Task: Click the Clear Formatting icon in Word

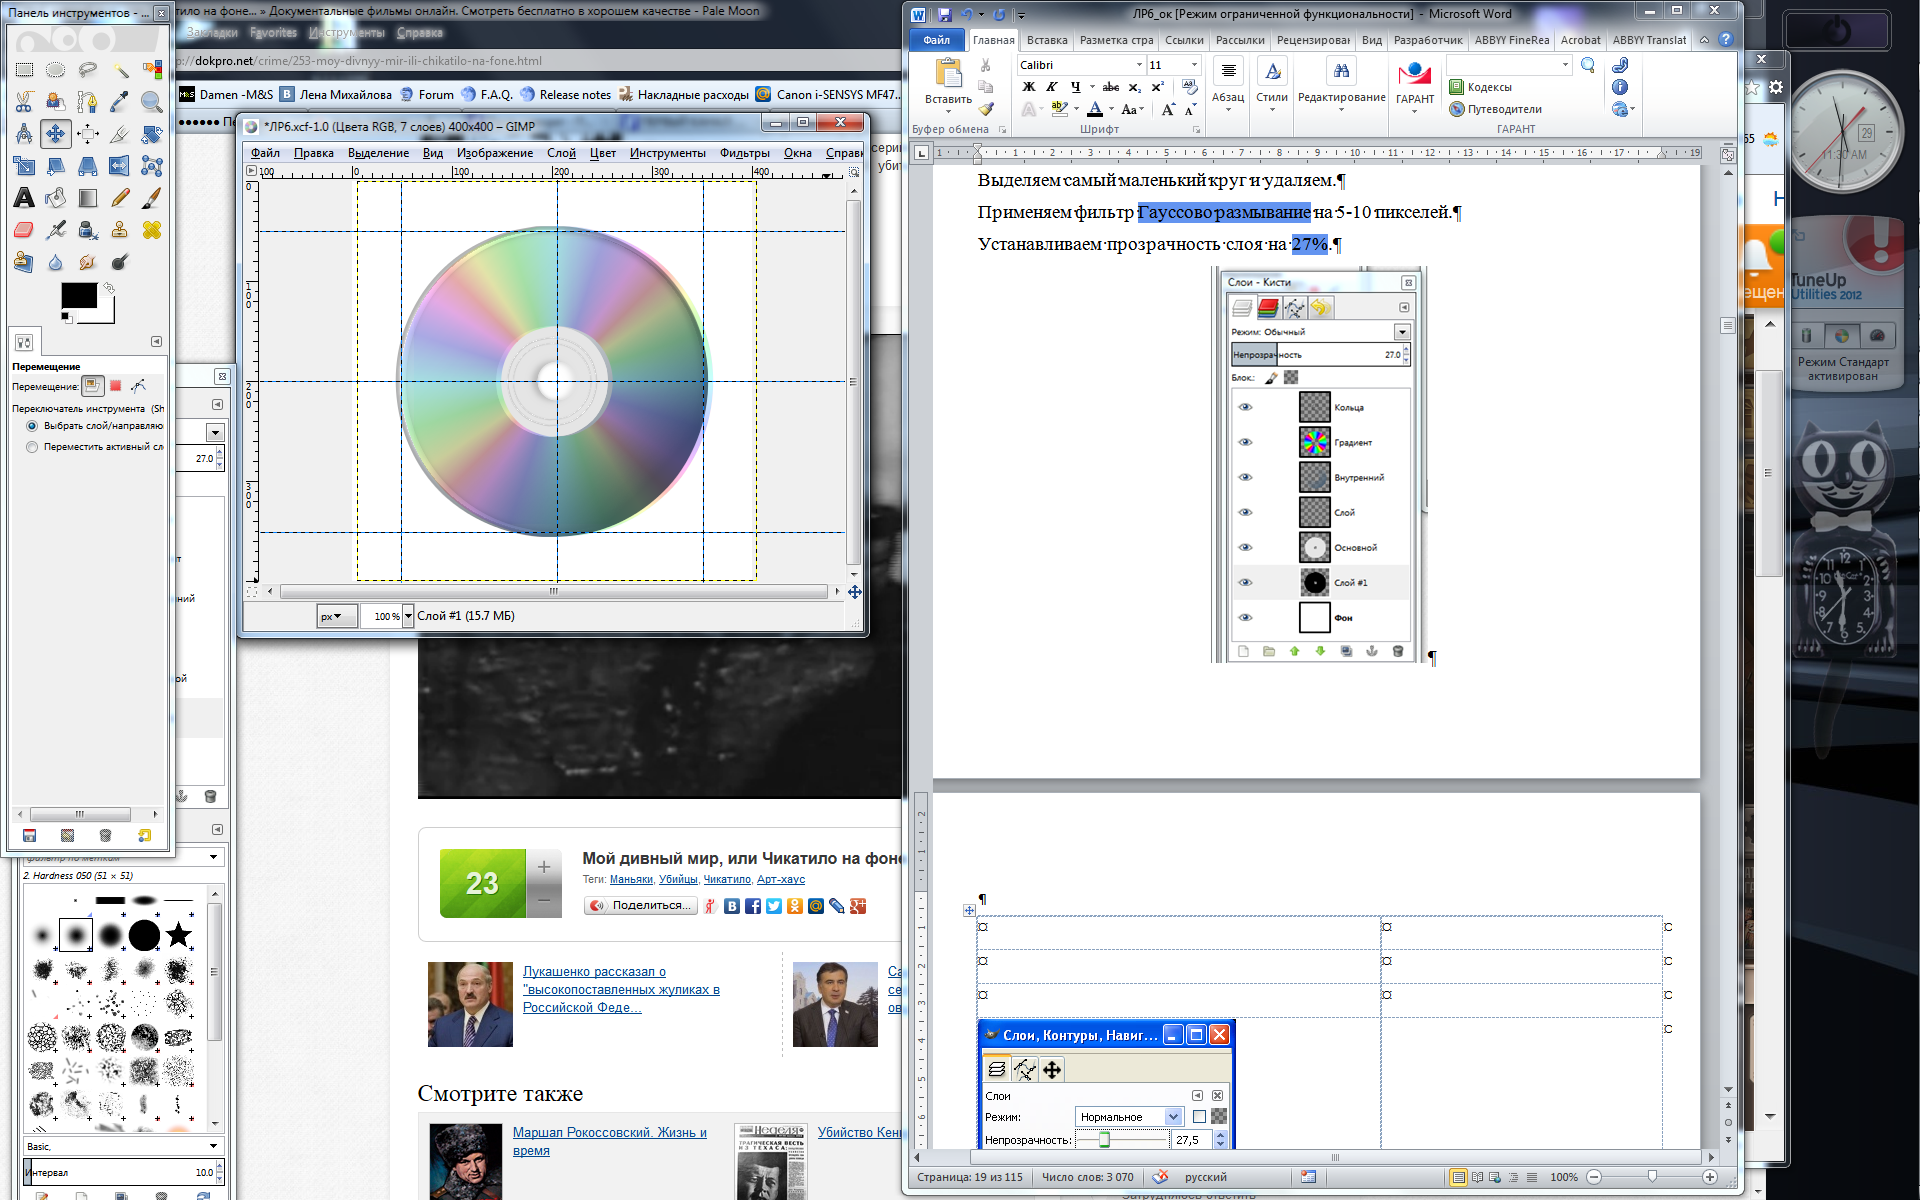Action: (x=1189, y=87)
